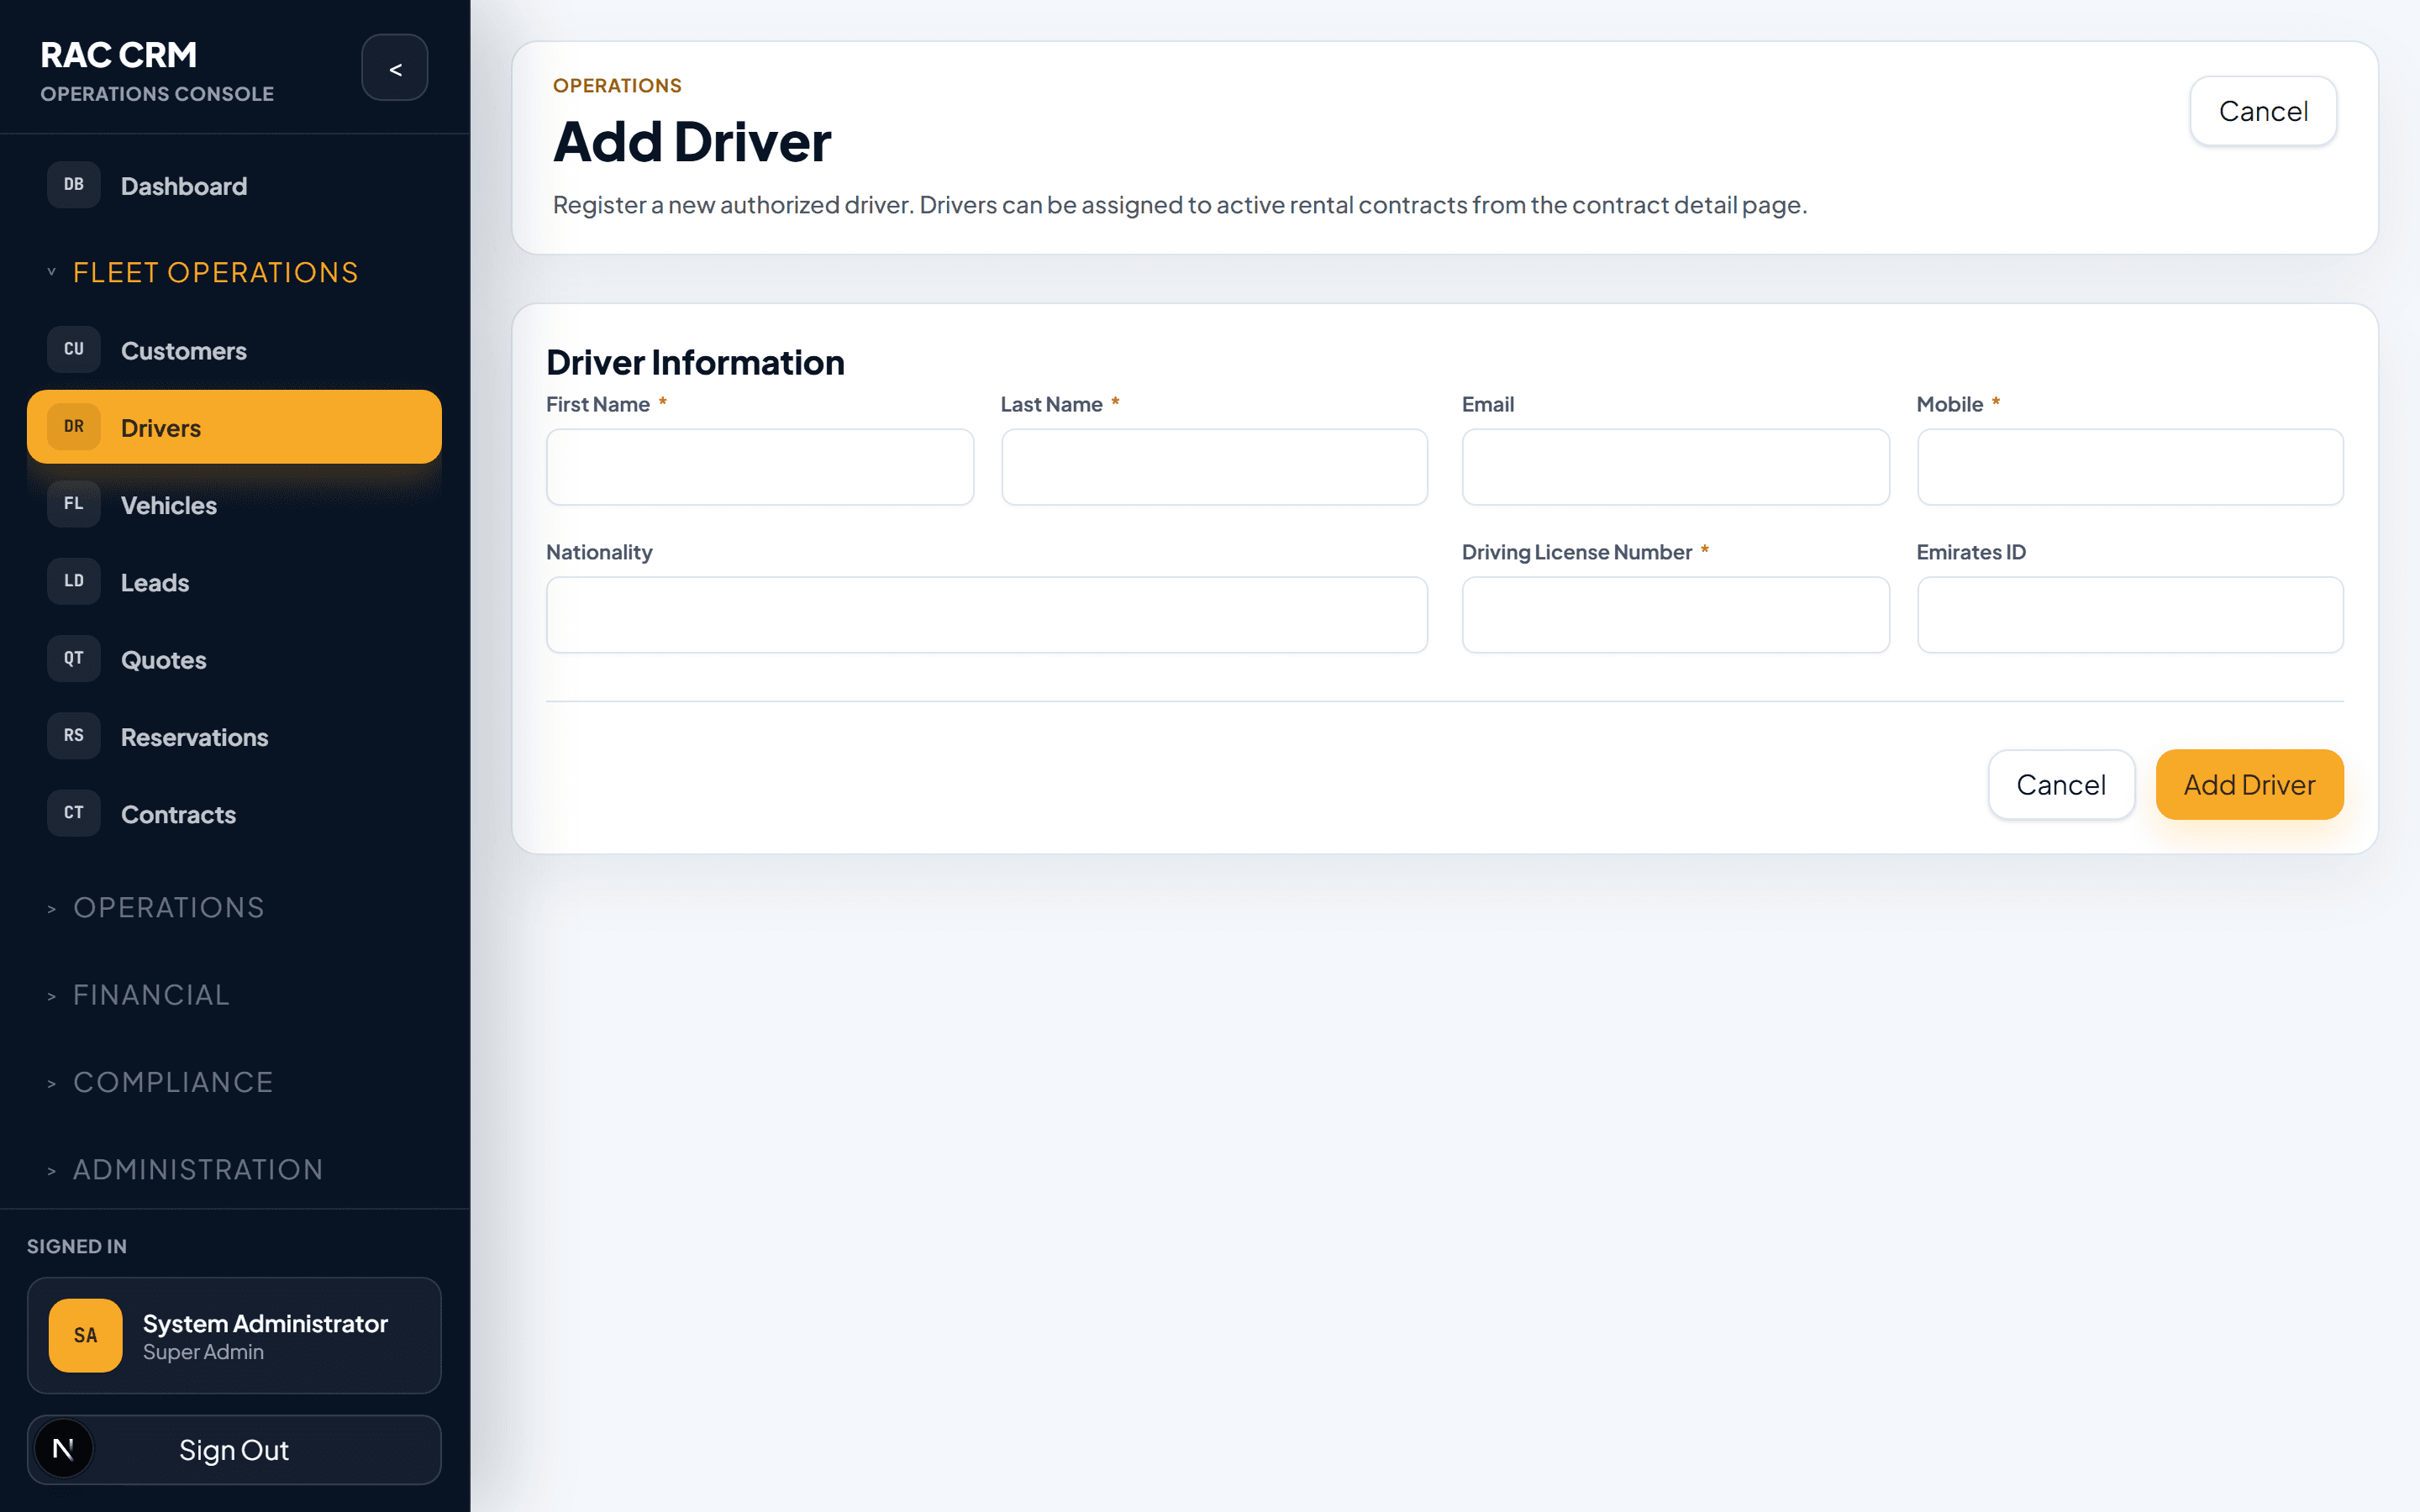Click the DR Drivers badge icon
This screenshot has width=2420, height=1512.
pos(74,427)
